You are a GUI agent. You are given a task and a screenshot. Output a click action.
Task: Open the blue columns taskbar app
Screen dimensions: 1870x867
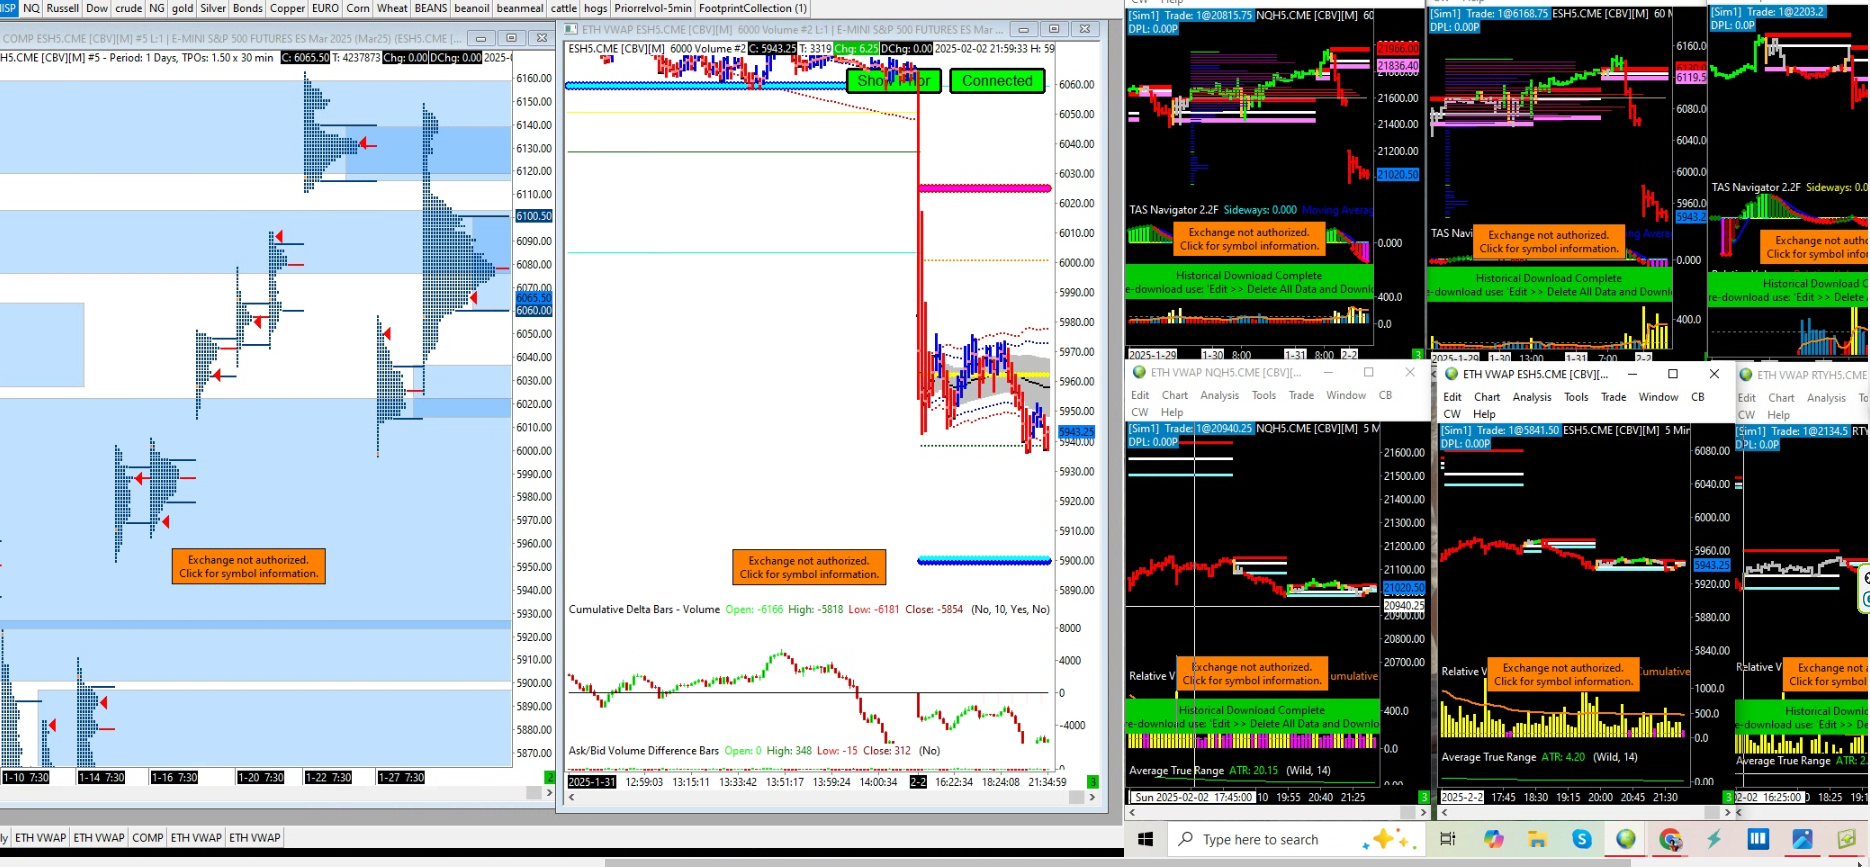pos(1758,839)
